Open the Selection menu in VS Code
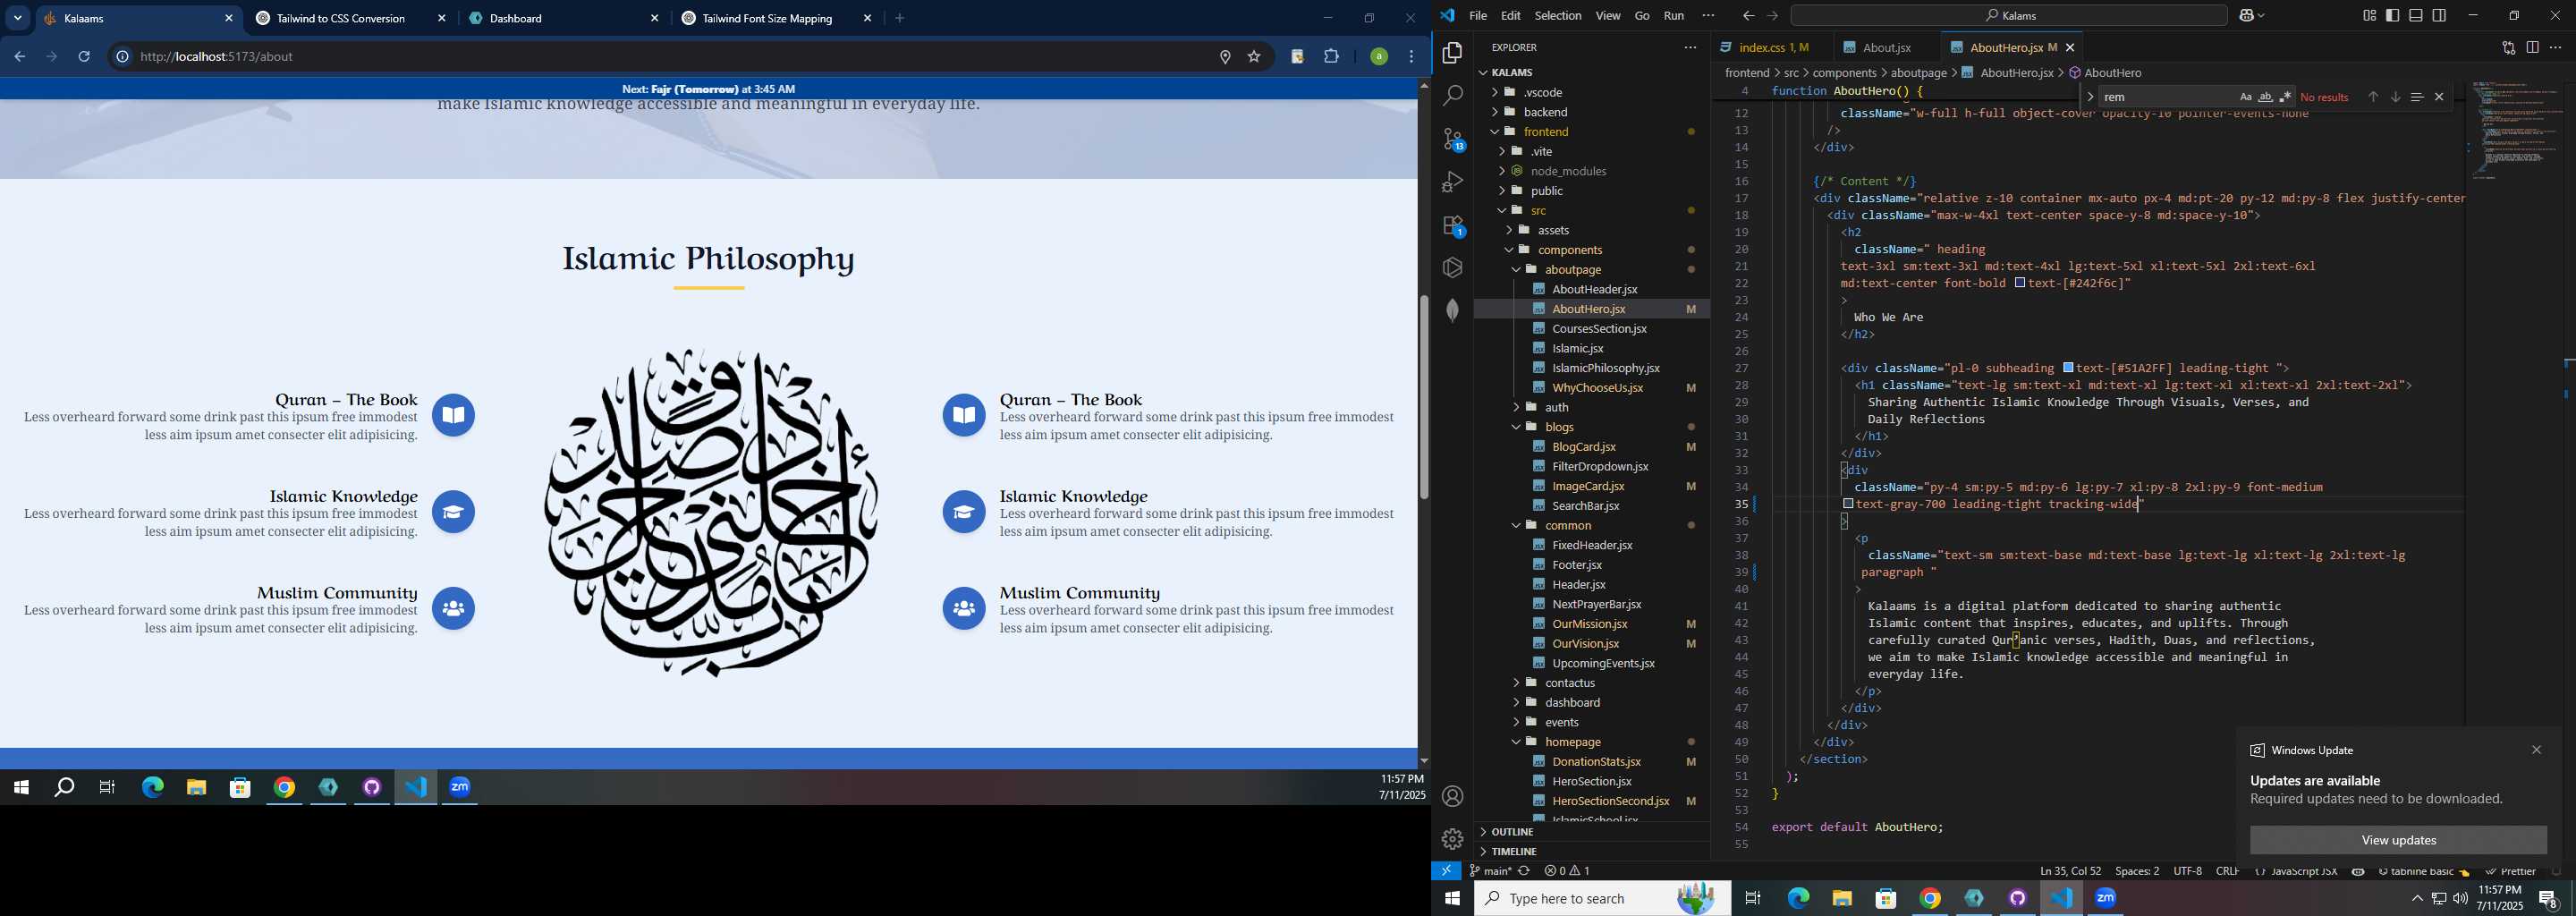 tap(1558, 16)
